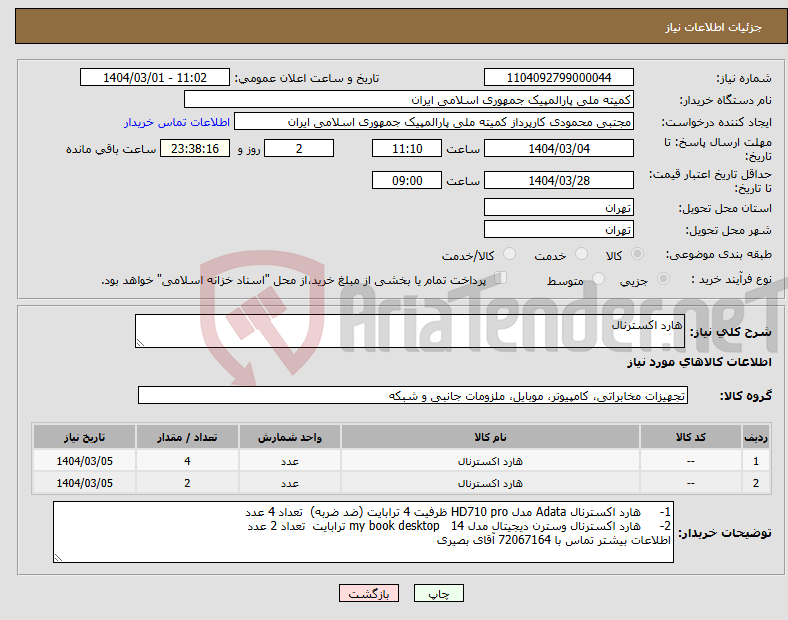Toggle the اسناد خزانه اسلامی payment checkbox
This screenshot has height=620, width=788.
tap(501, 278)
